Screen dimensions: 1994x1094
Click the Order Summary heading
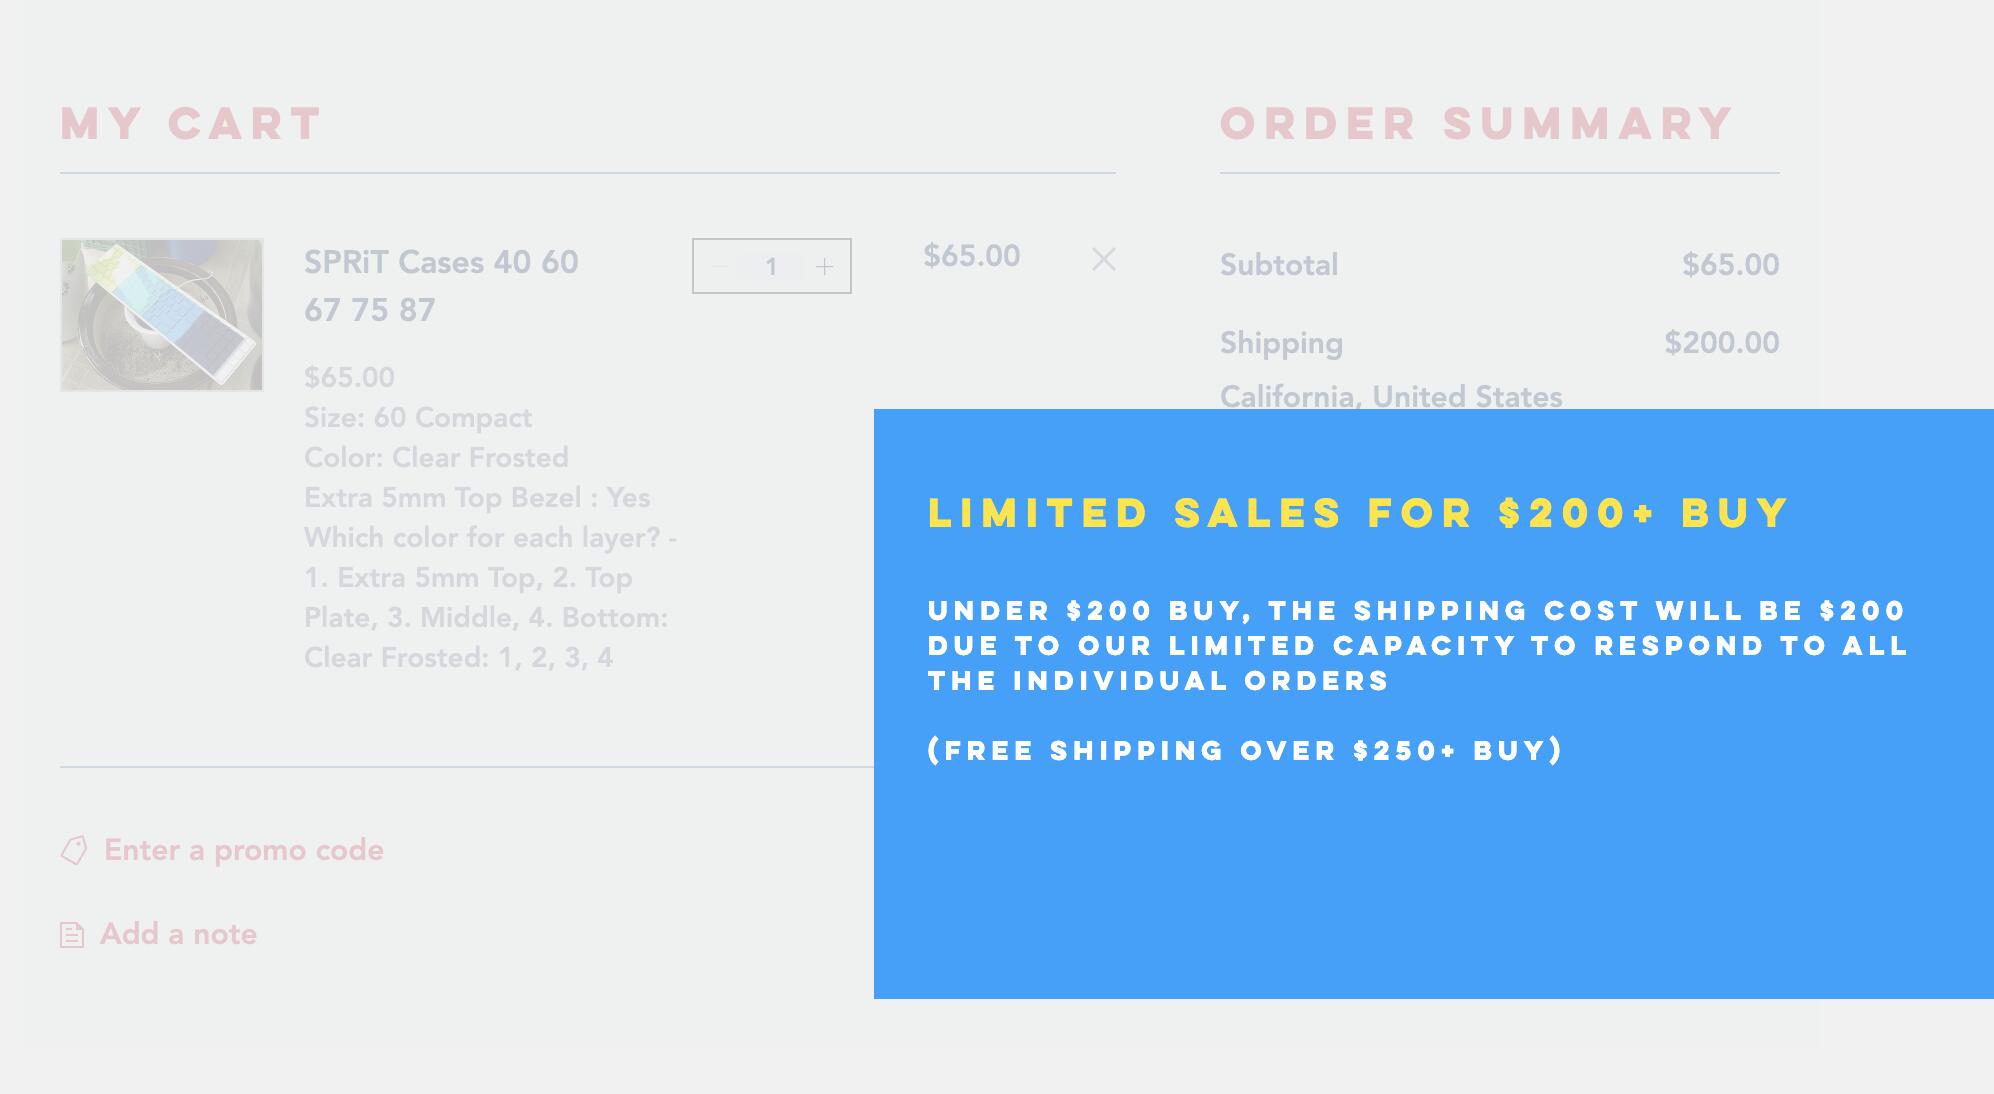[1476, 124]
